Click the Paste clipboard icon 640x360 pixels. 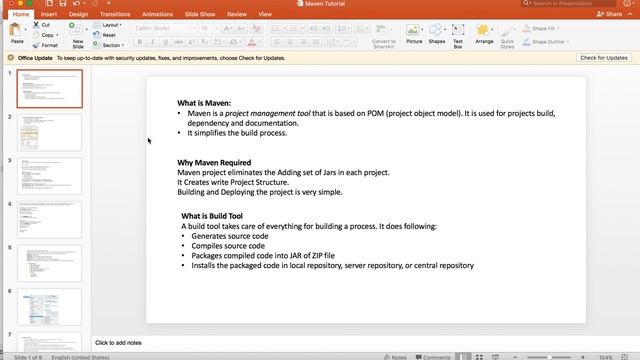[x=16, y=30]
